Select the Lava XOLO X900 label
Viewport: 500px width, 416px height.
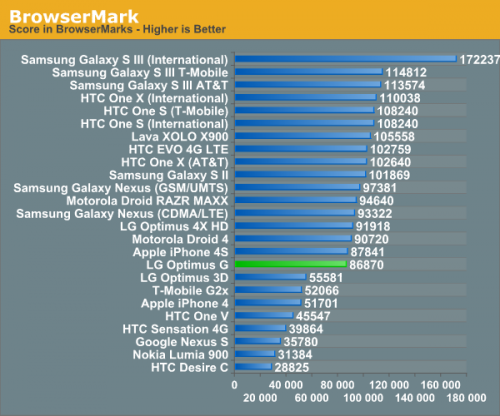(180, 137)
